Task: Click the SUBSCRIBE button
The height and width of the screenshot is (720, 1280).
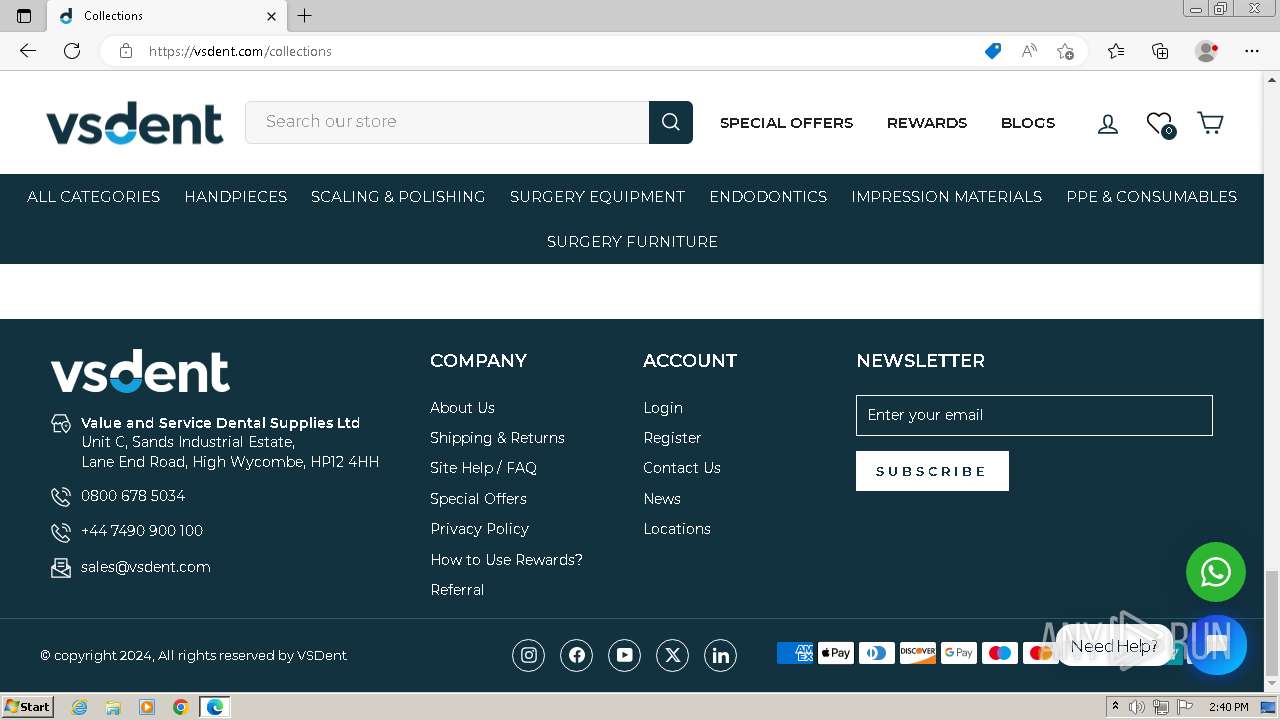Action: (x=932, y=471)
